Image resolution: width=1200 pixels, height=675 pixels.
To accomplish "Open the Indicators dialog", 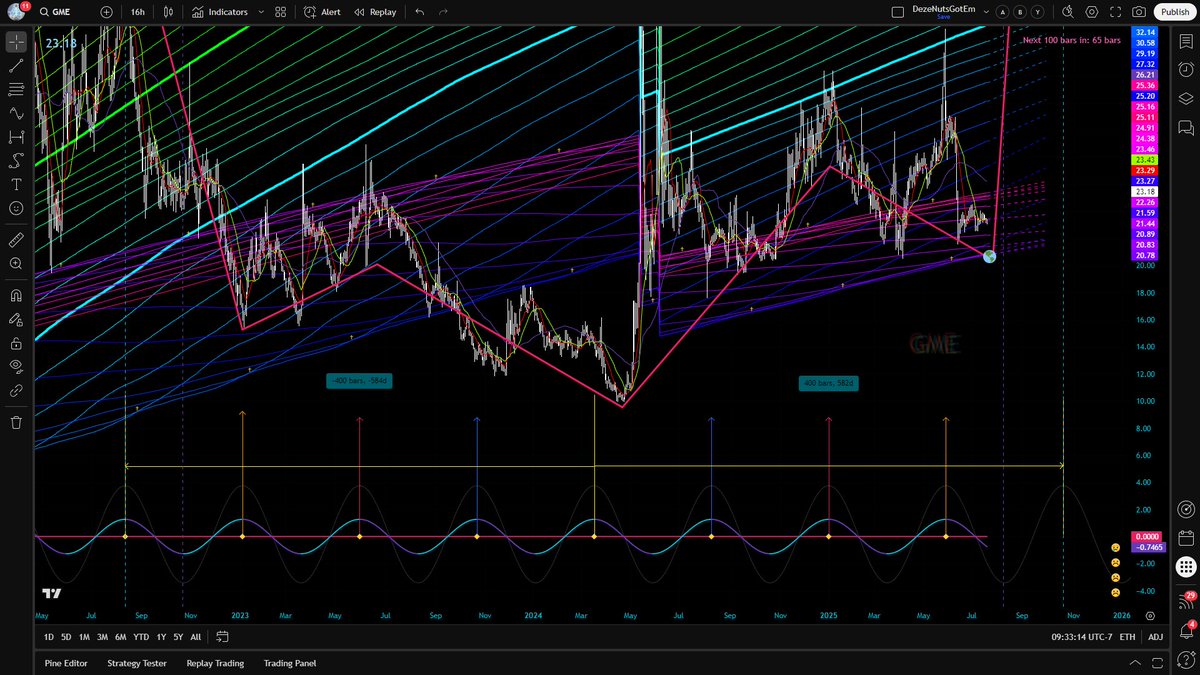I will pos(220,12).
